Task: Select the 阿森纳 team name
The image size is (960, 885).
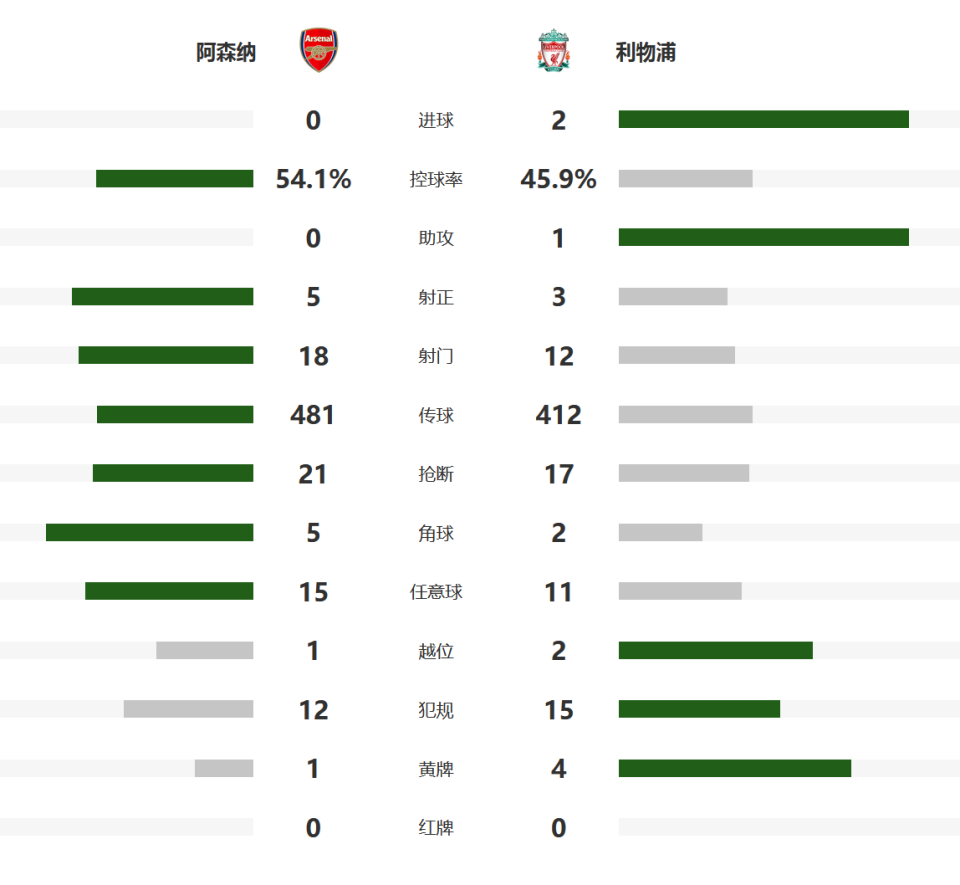Action: (226, 52)
